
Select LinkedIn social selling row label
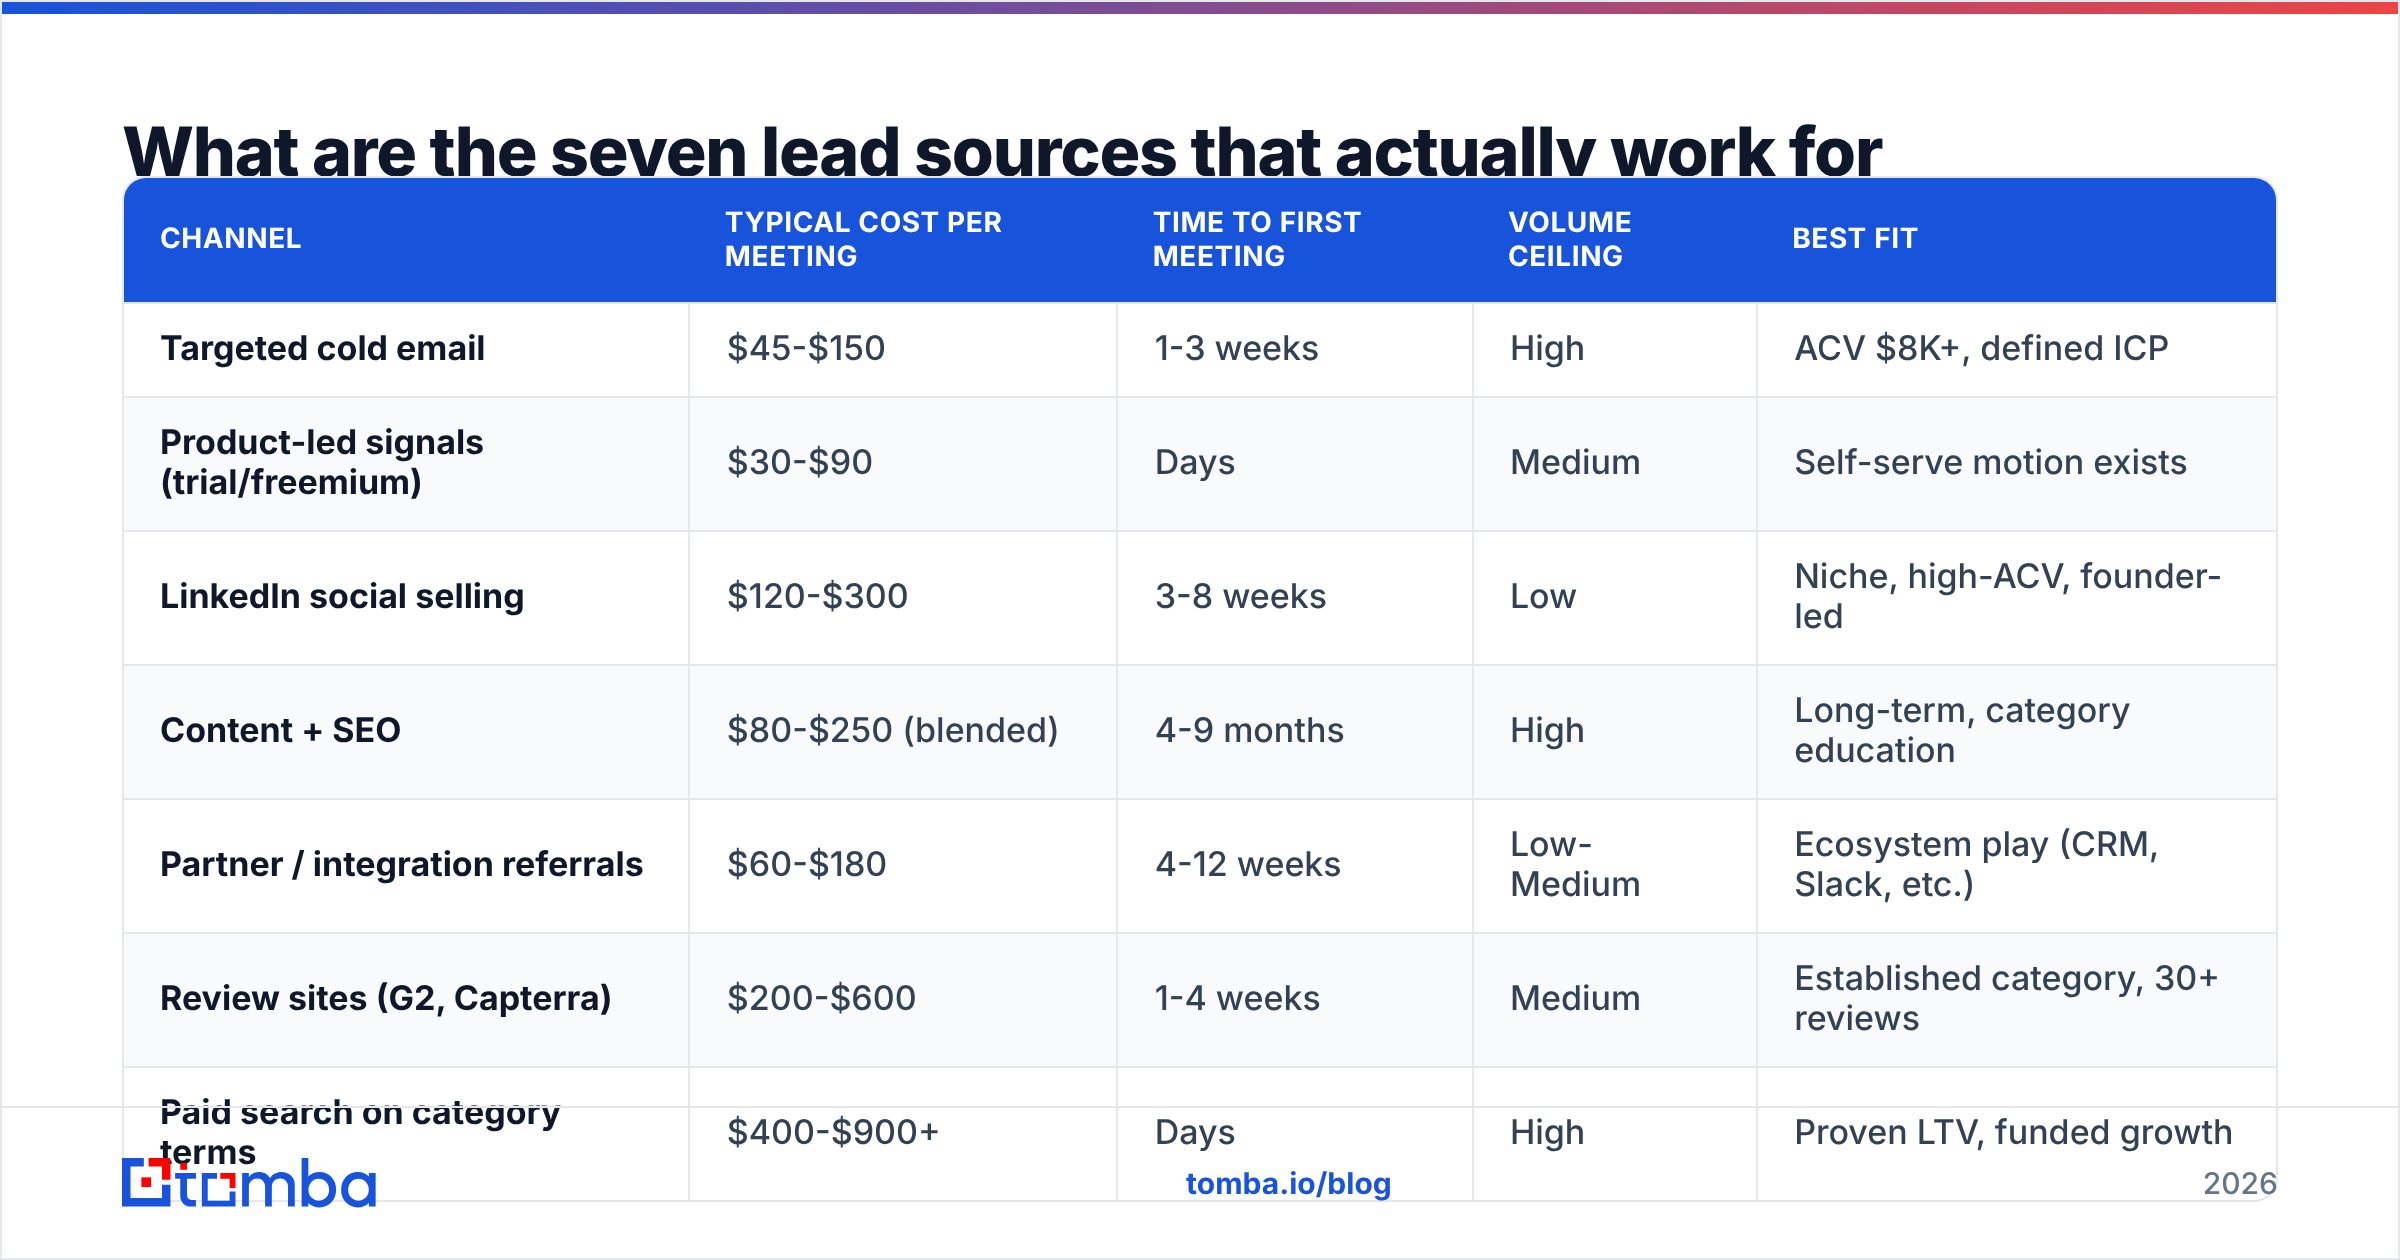pos(342,597)
